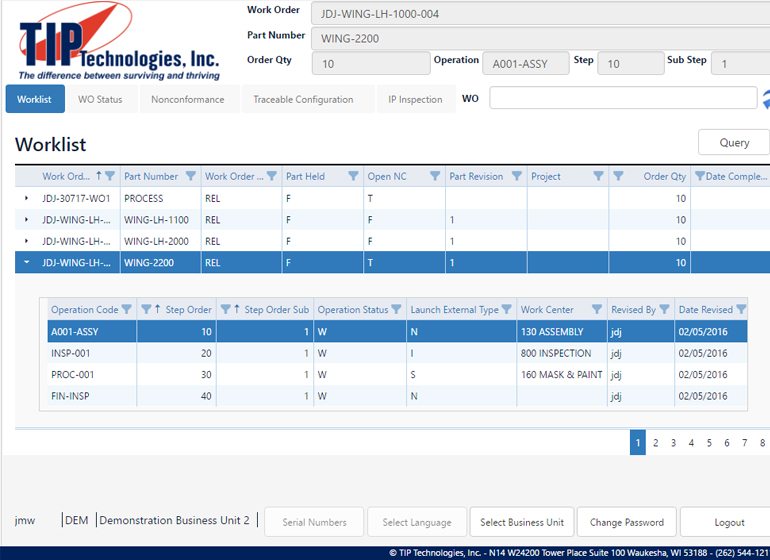Open the Work Center column filter

(x=597, y=309)
